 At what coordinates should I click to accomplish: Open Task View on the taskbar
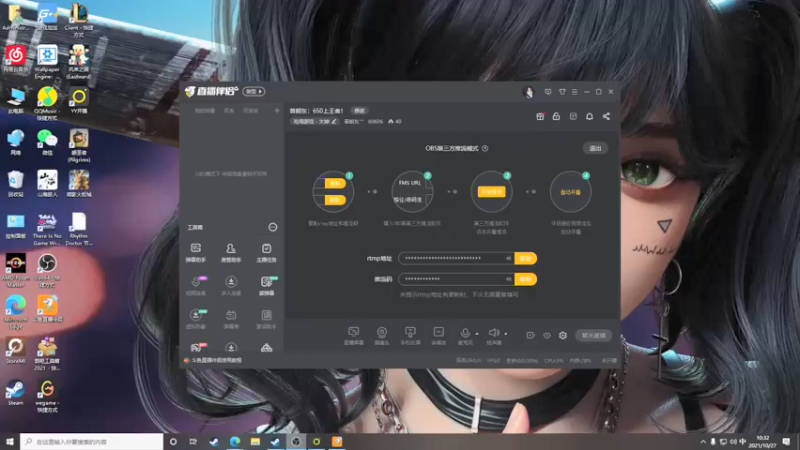coord(193,442)
